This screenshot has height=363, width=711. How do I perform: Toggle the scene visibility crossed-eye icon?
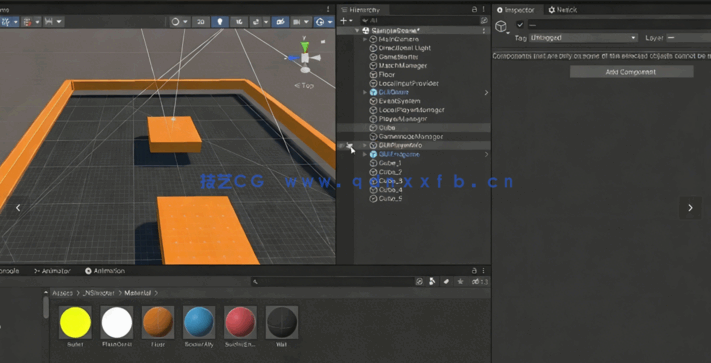(280, 22)
